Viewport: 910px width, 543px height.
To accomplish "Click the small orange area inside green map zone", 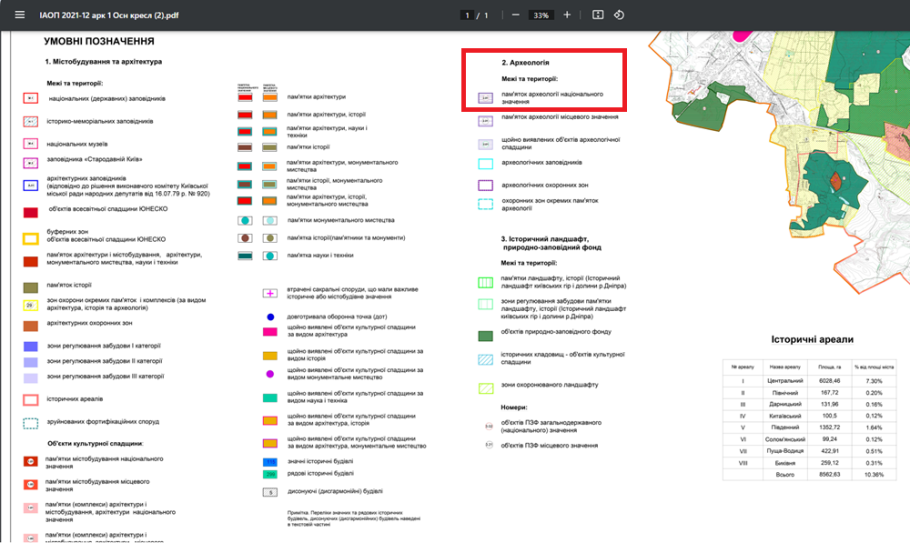I will (834, 181).
